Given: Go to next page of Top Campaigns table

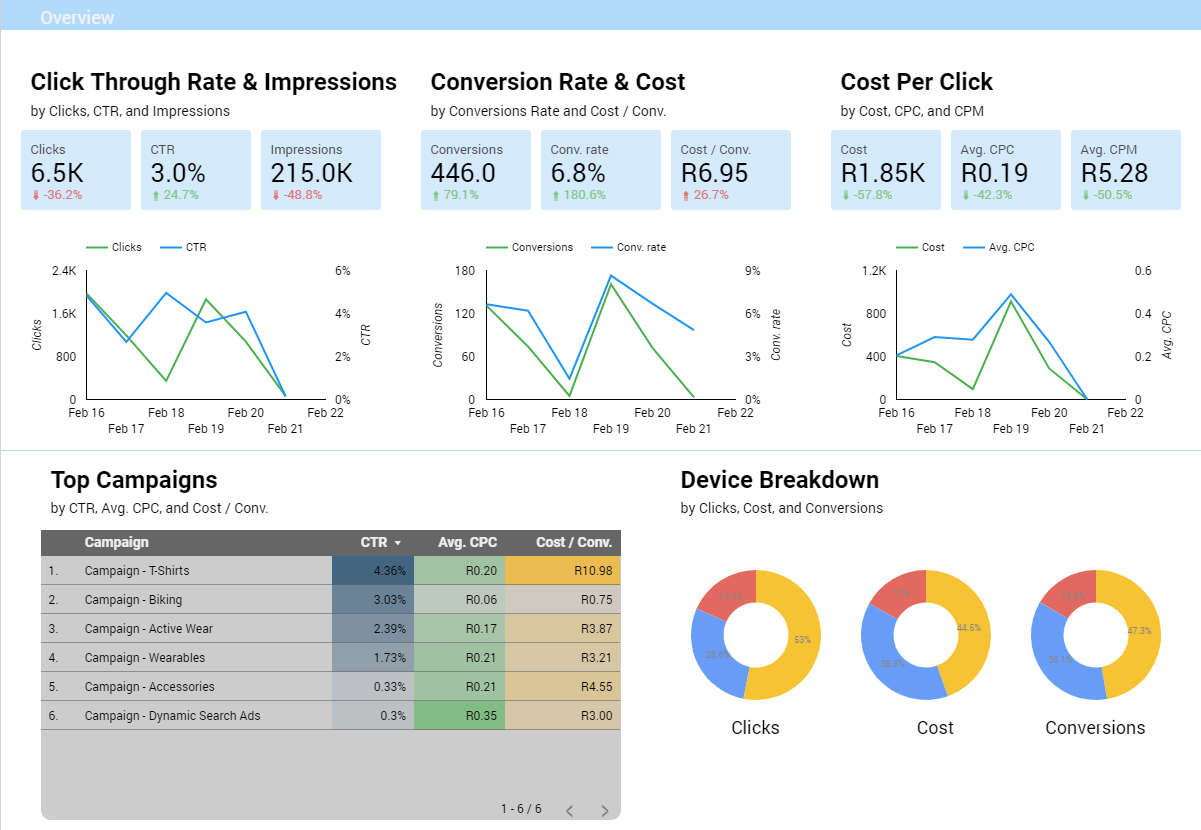Looking at the screenshot, I should point(604,811).
